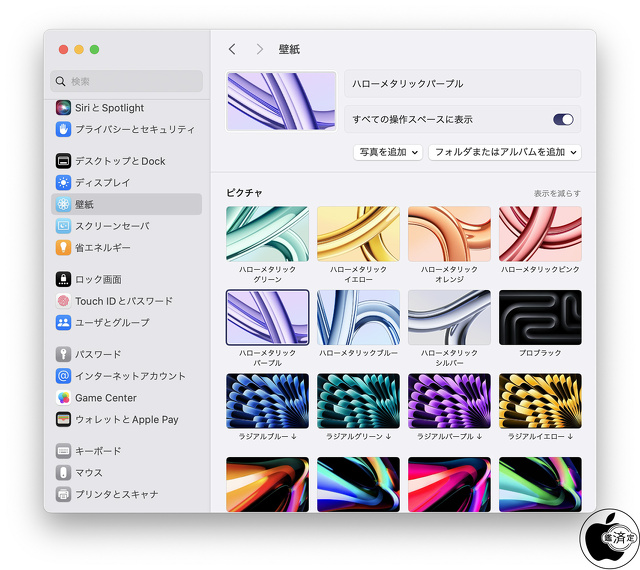Open the 写真を追加 dropdown
Screen dimensions: 640x570
(388, 152)
